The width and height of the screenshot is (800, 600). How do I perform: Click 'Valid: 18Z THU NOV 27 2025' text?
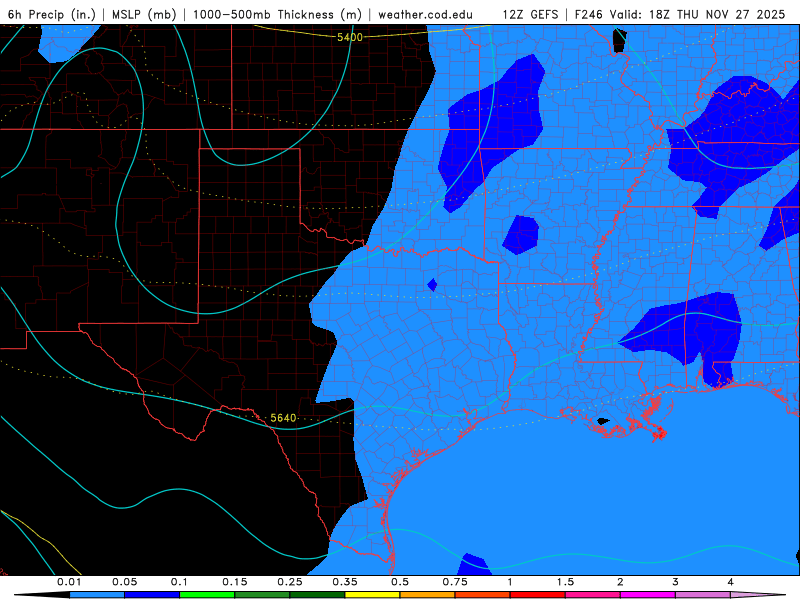pos(697,14)
